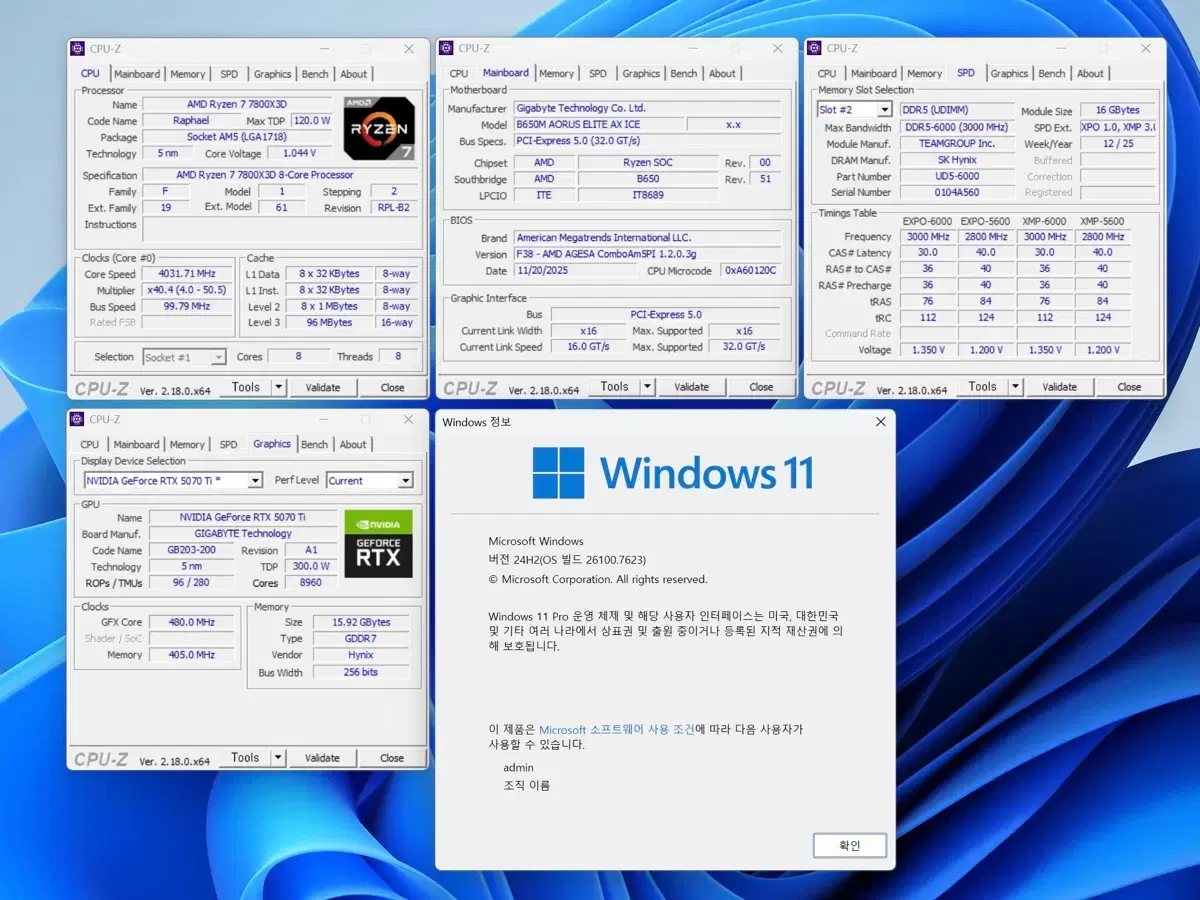Open the Perf Level dropdown showing Current
This screenshot has width=1200, height=900.
click(x=404, y=480)
